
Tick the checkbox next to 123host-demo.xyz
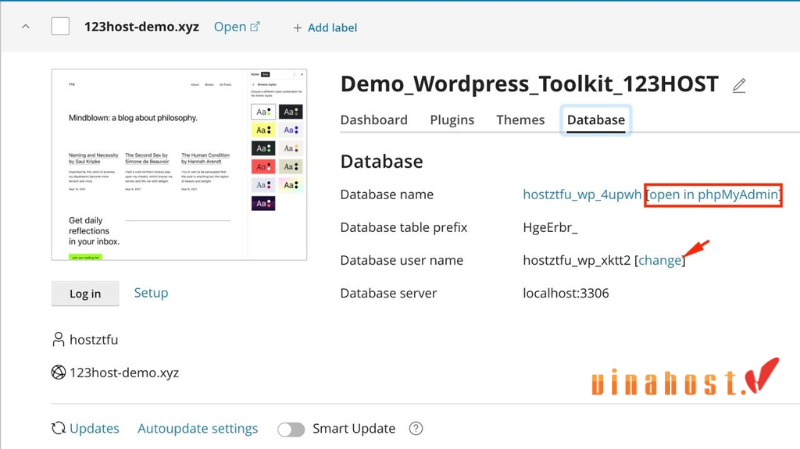point(60,27)
